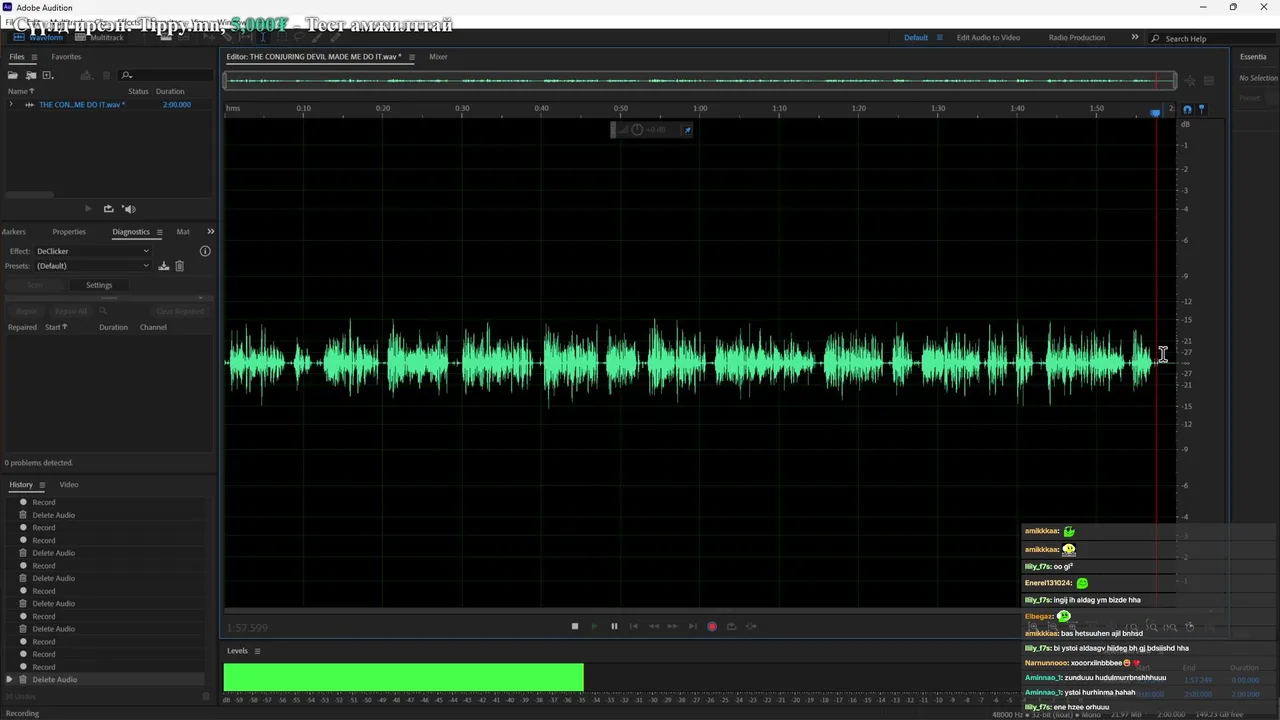Click Duration column in Diagnostics table
Screen dimensions: 1280x720
click(x=113, y=327)
